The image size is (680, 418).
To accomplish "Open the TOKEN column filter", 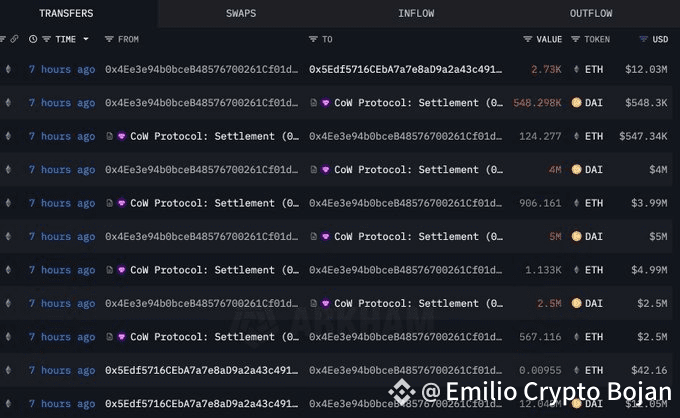I will (x=575, y=39).
